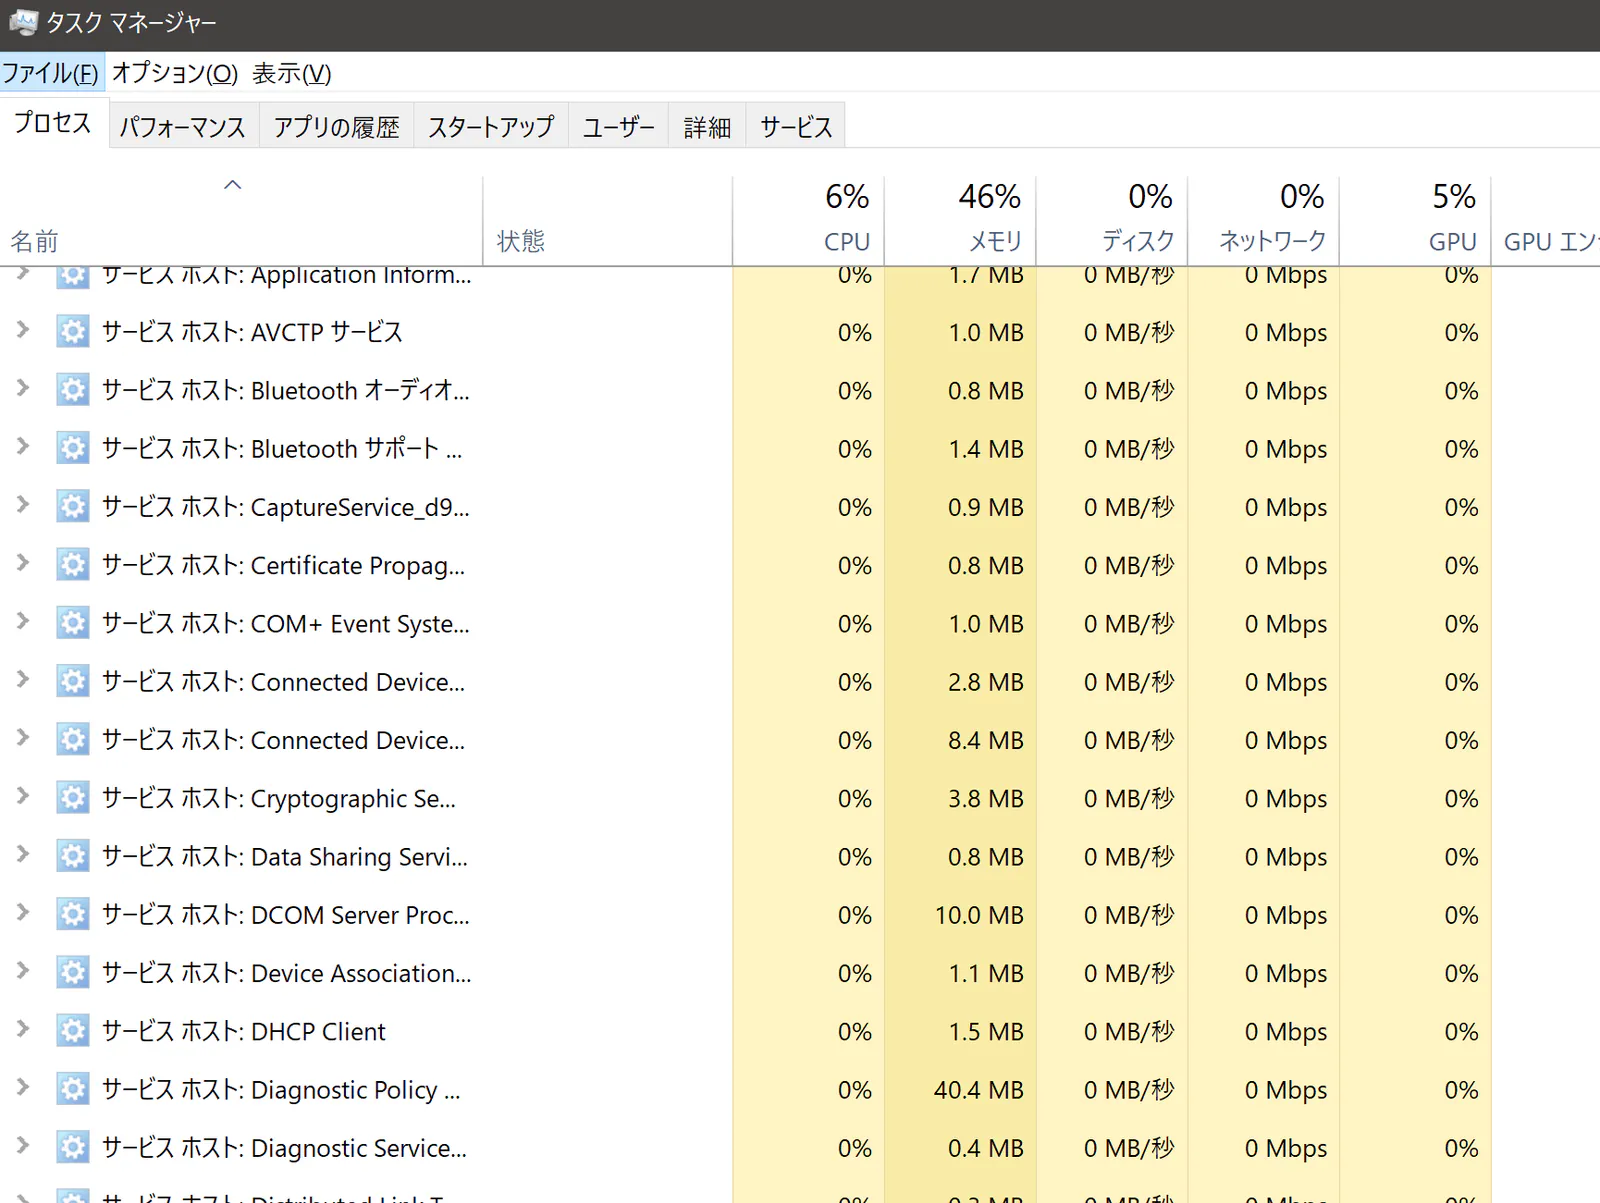The height and width of the screenshot is (1203, 1600).
Task: Switch to the アプリの履歴 tab
Action: coord(336,127)
